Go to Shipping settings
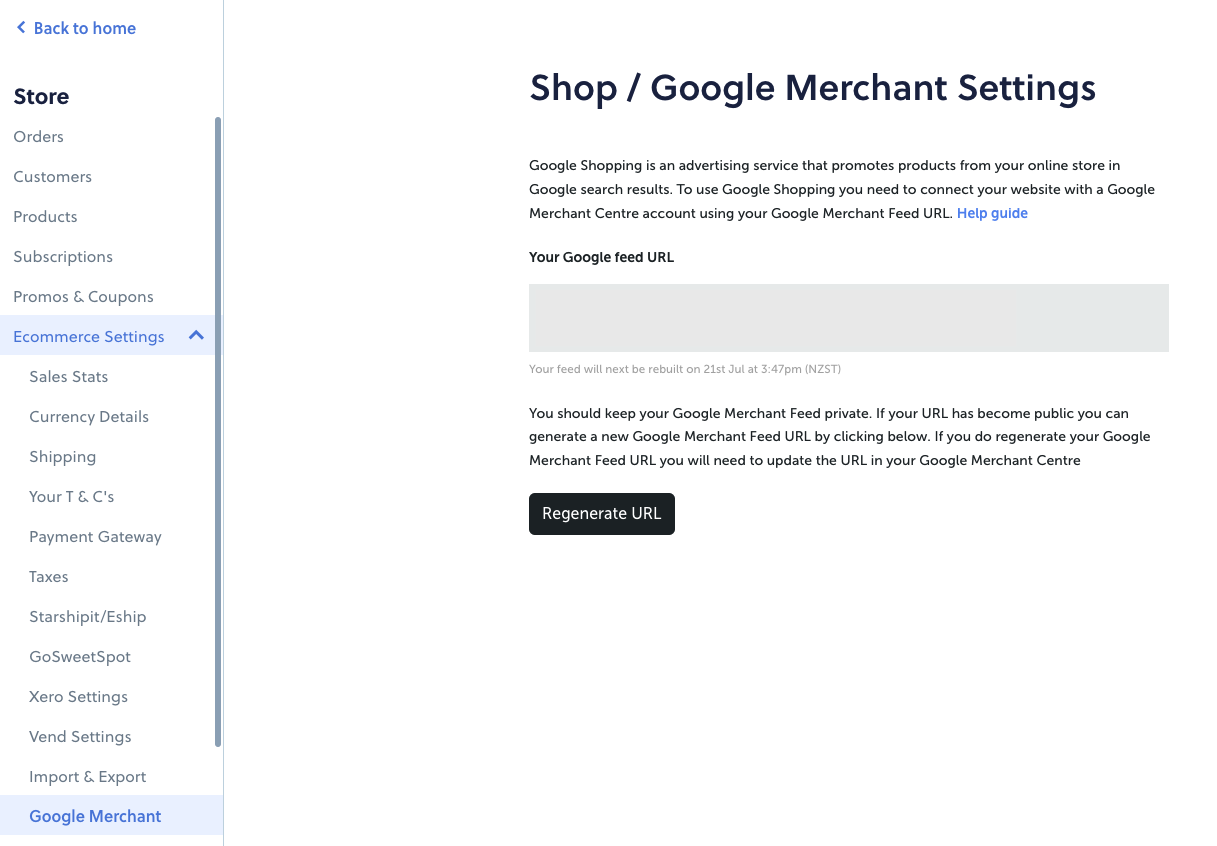Screen dimensions: 1217x846 coord(63,457)
